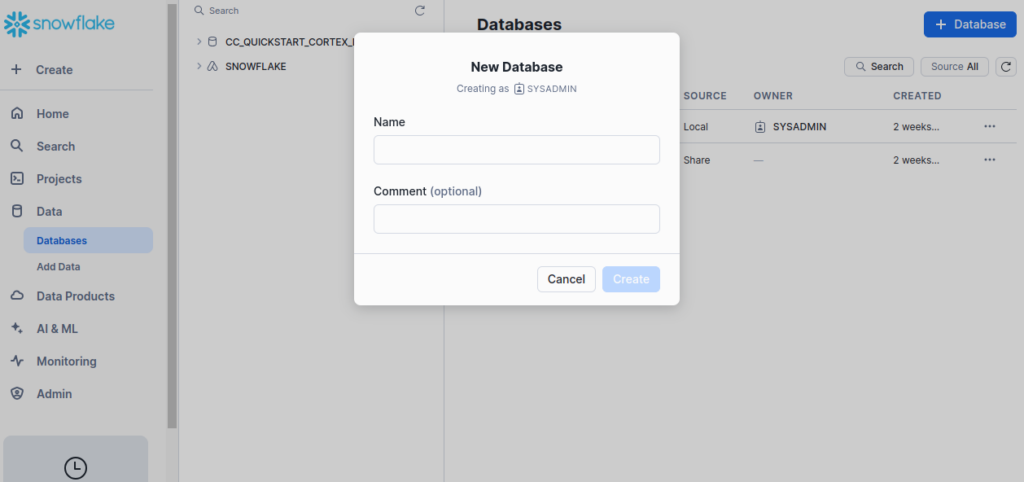The height and width of the screenshot is (482, 1024).
Task: Expand the CC_QUICKSTART_CORTEX database tree
Action: click(199, 42)
